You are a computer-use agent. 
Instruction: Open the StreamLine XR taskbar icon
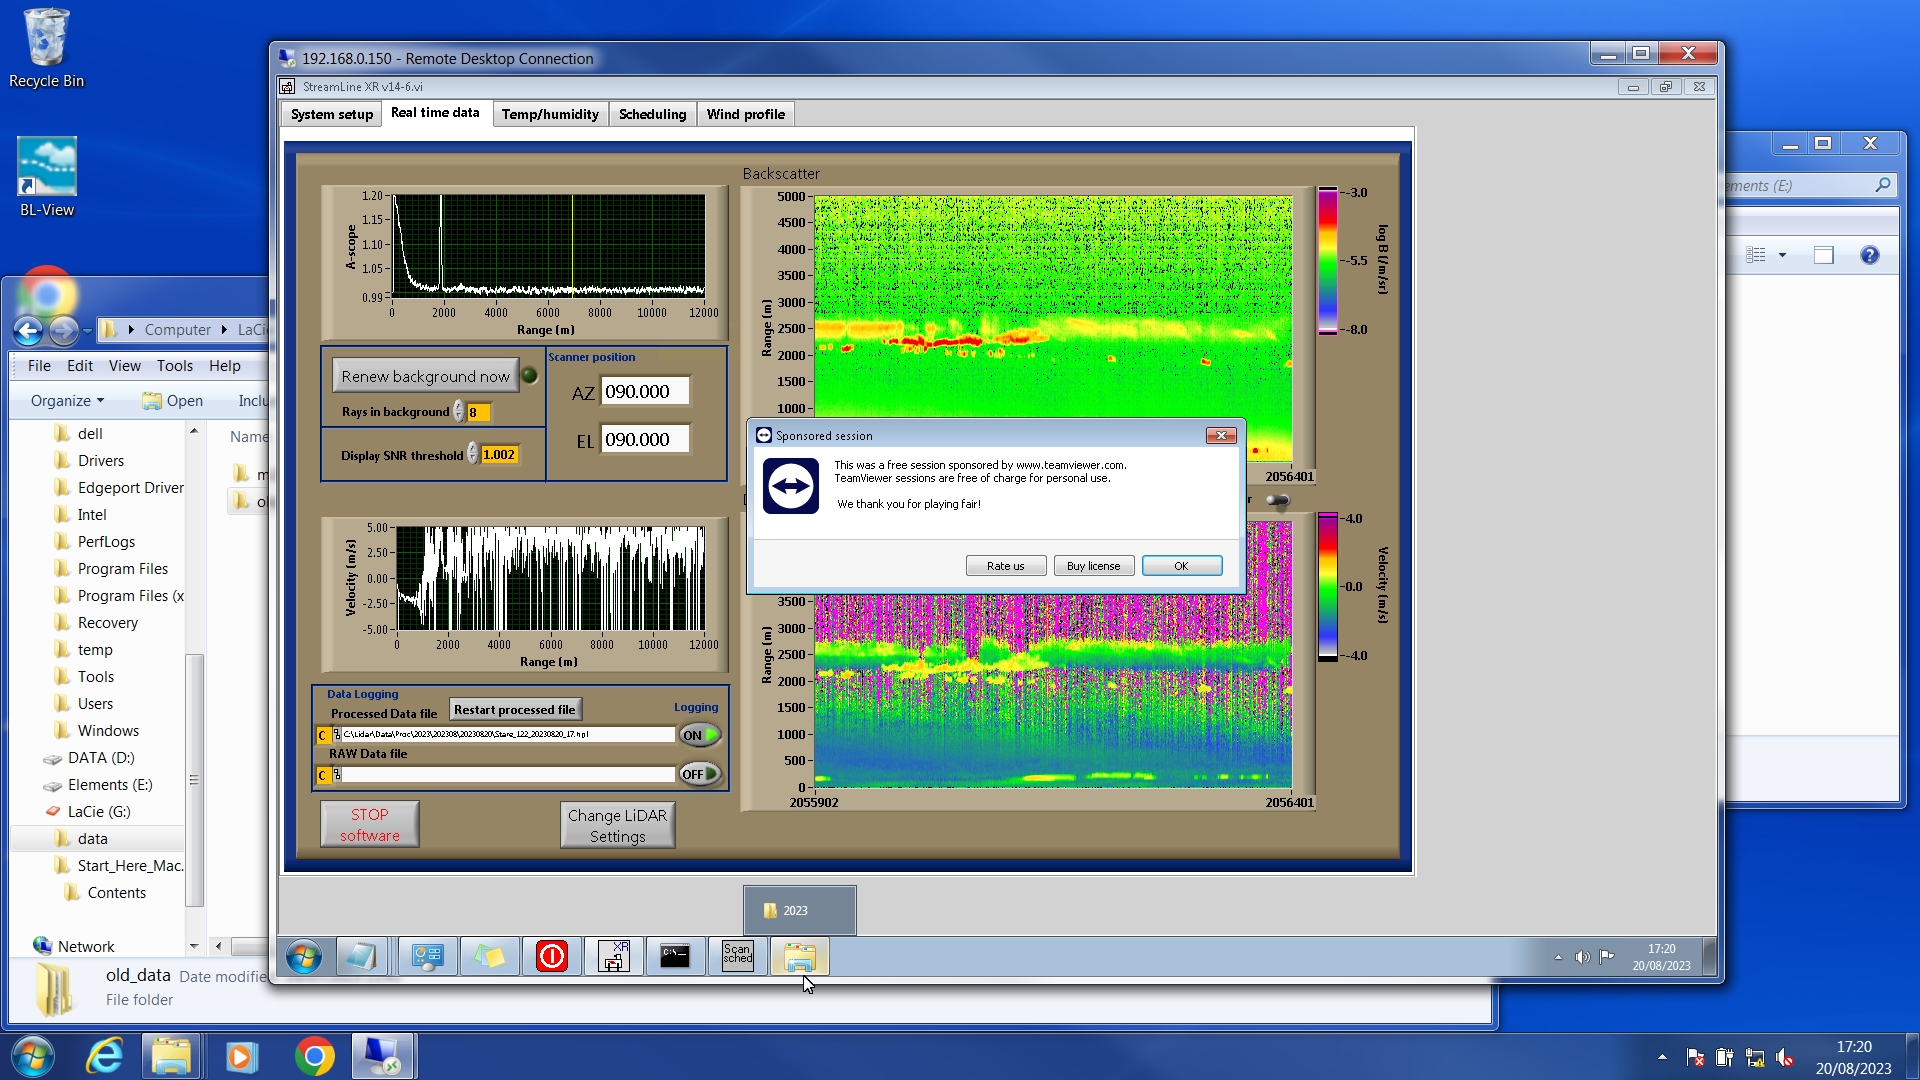pos(613,956)
